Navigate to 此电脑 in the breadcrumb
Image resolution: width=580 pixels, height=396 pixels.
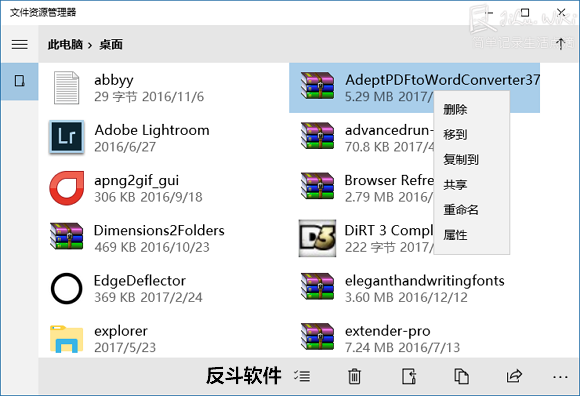(65, 45)
